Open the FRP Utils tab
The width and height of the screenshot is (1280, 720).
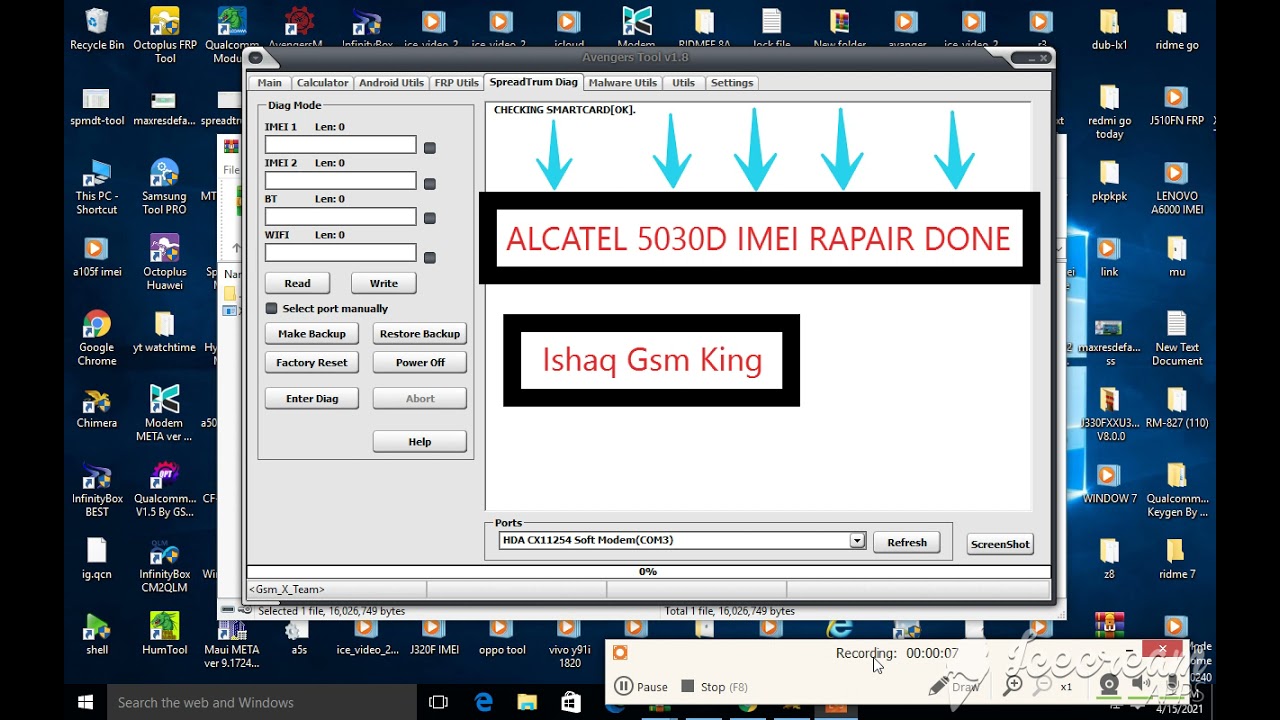coord(457,83)
